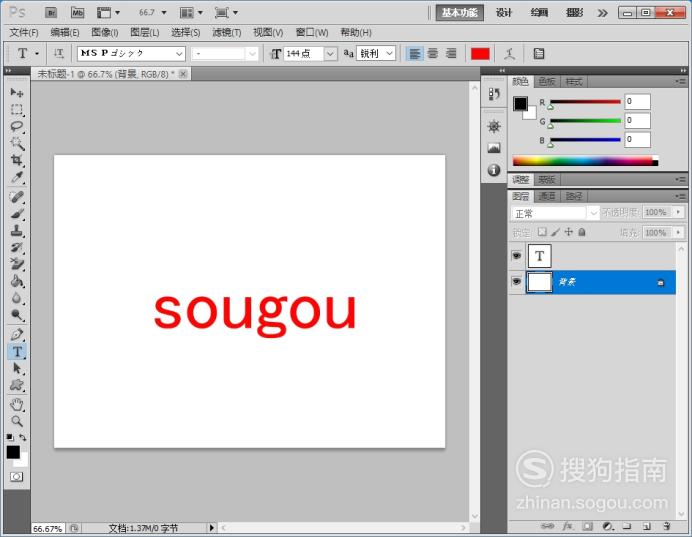Select the Clone Stamp tool
Image resolution: width=692 pixels, height=537 pixels.
click(17, 231)
